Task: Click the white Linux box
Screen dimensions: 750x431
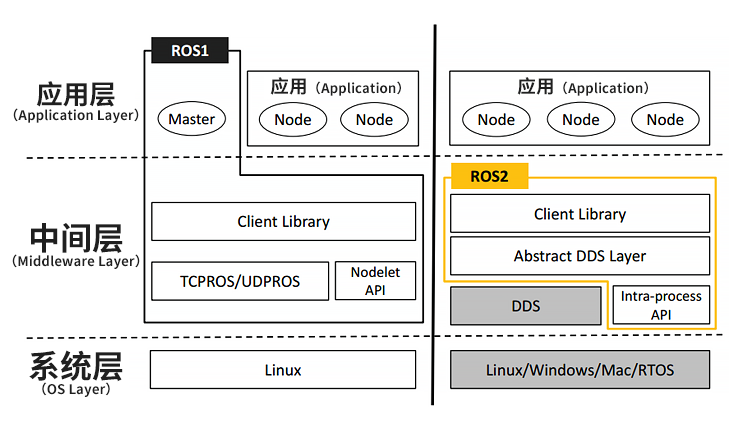Action: pos(283,370)
